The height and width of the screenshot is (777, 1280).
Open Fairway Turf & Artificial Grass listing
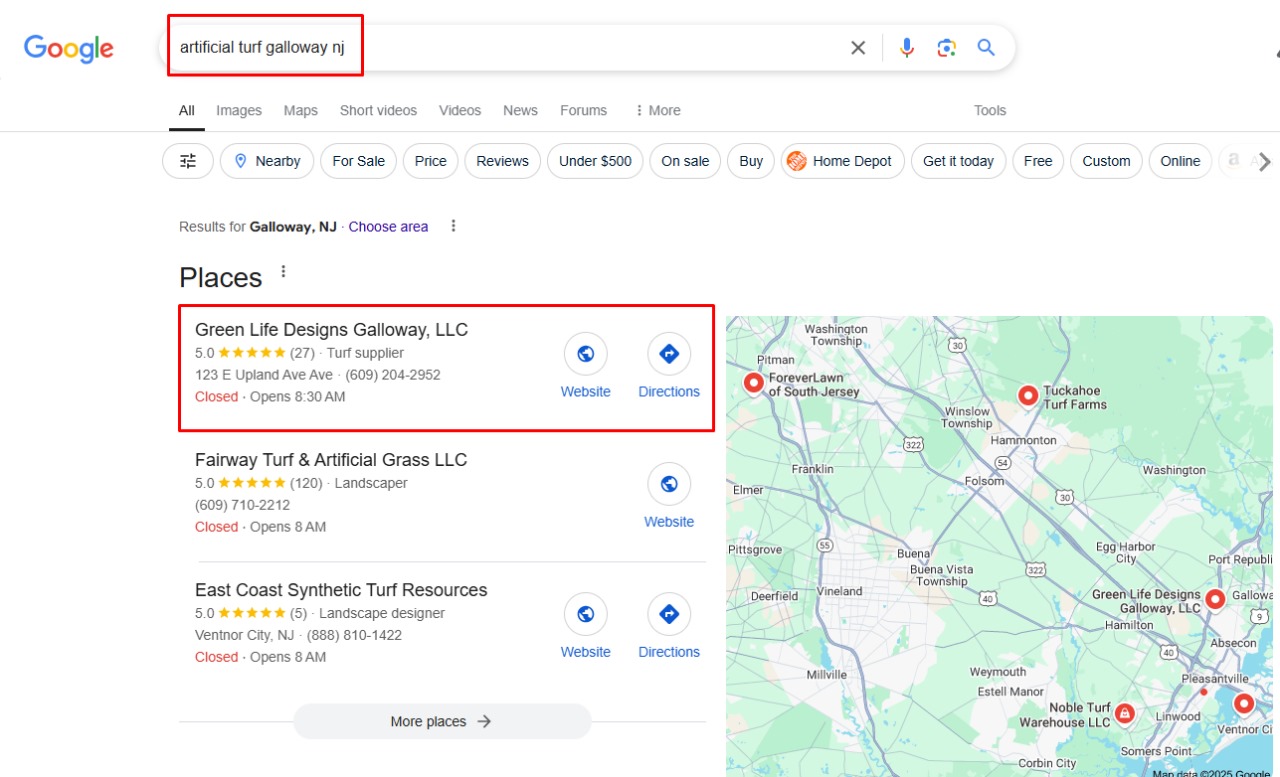pyautogui.click(x=331, y=460)
